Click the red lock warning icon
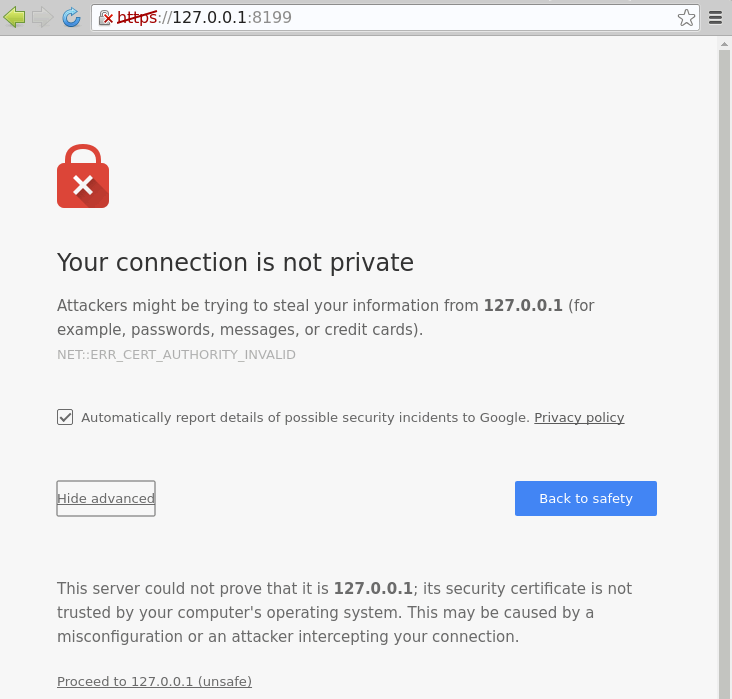Viewport: 732px width, 699px height. pyautogui.click(x=83, y=177)
